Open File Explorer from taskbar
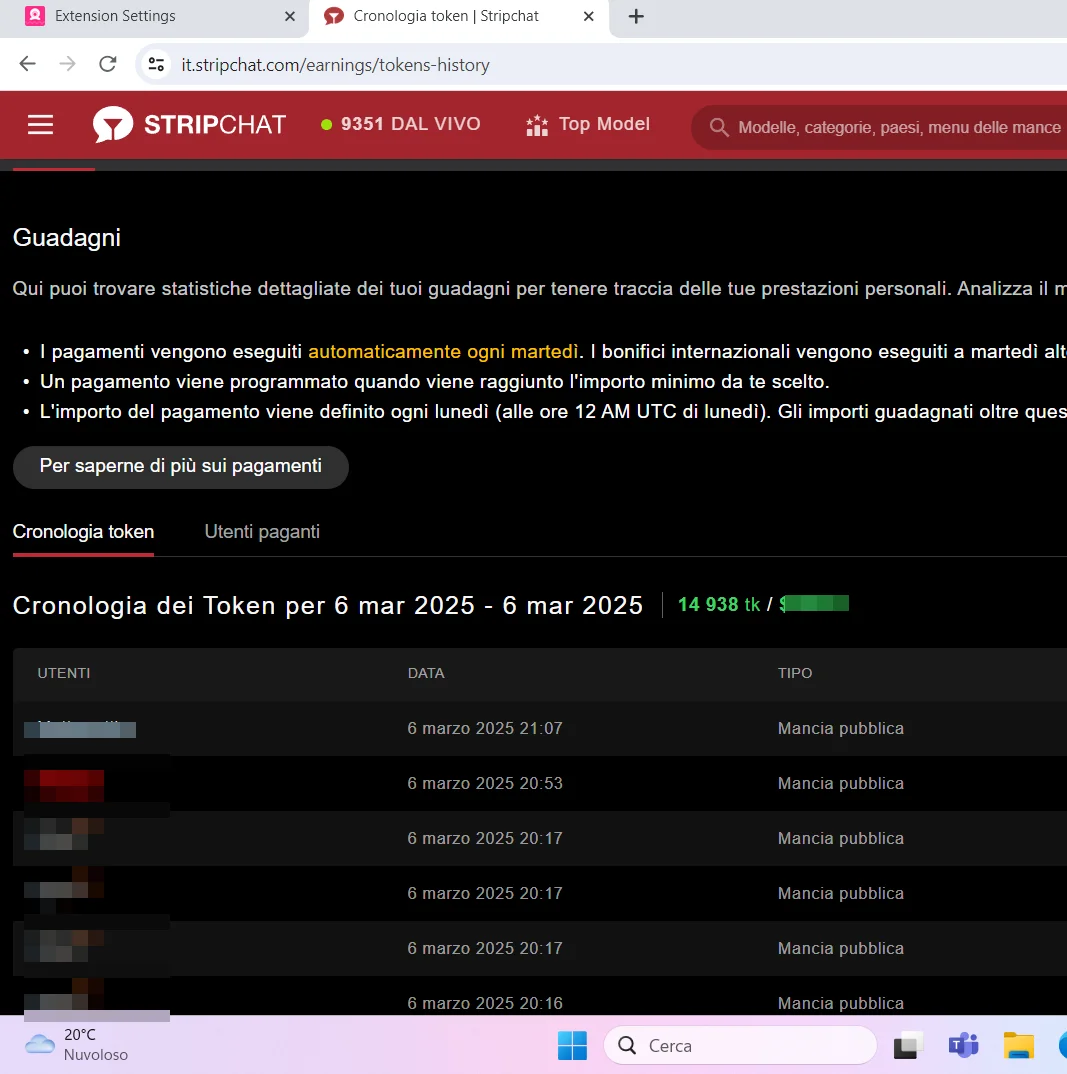 [x=1018, y=1046]
